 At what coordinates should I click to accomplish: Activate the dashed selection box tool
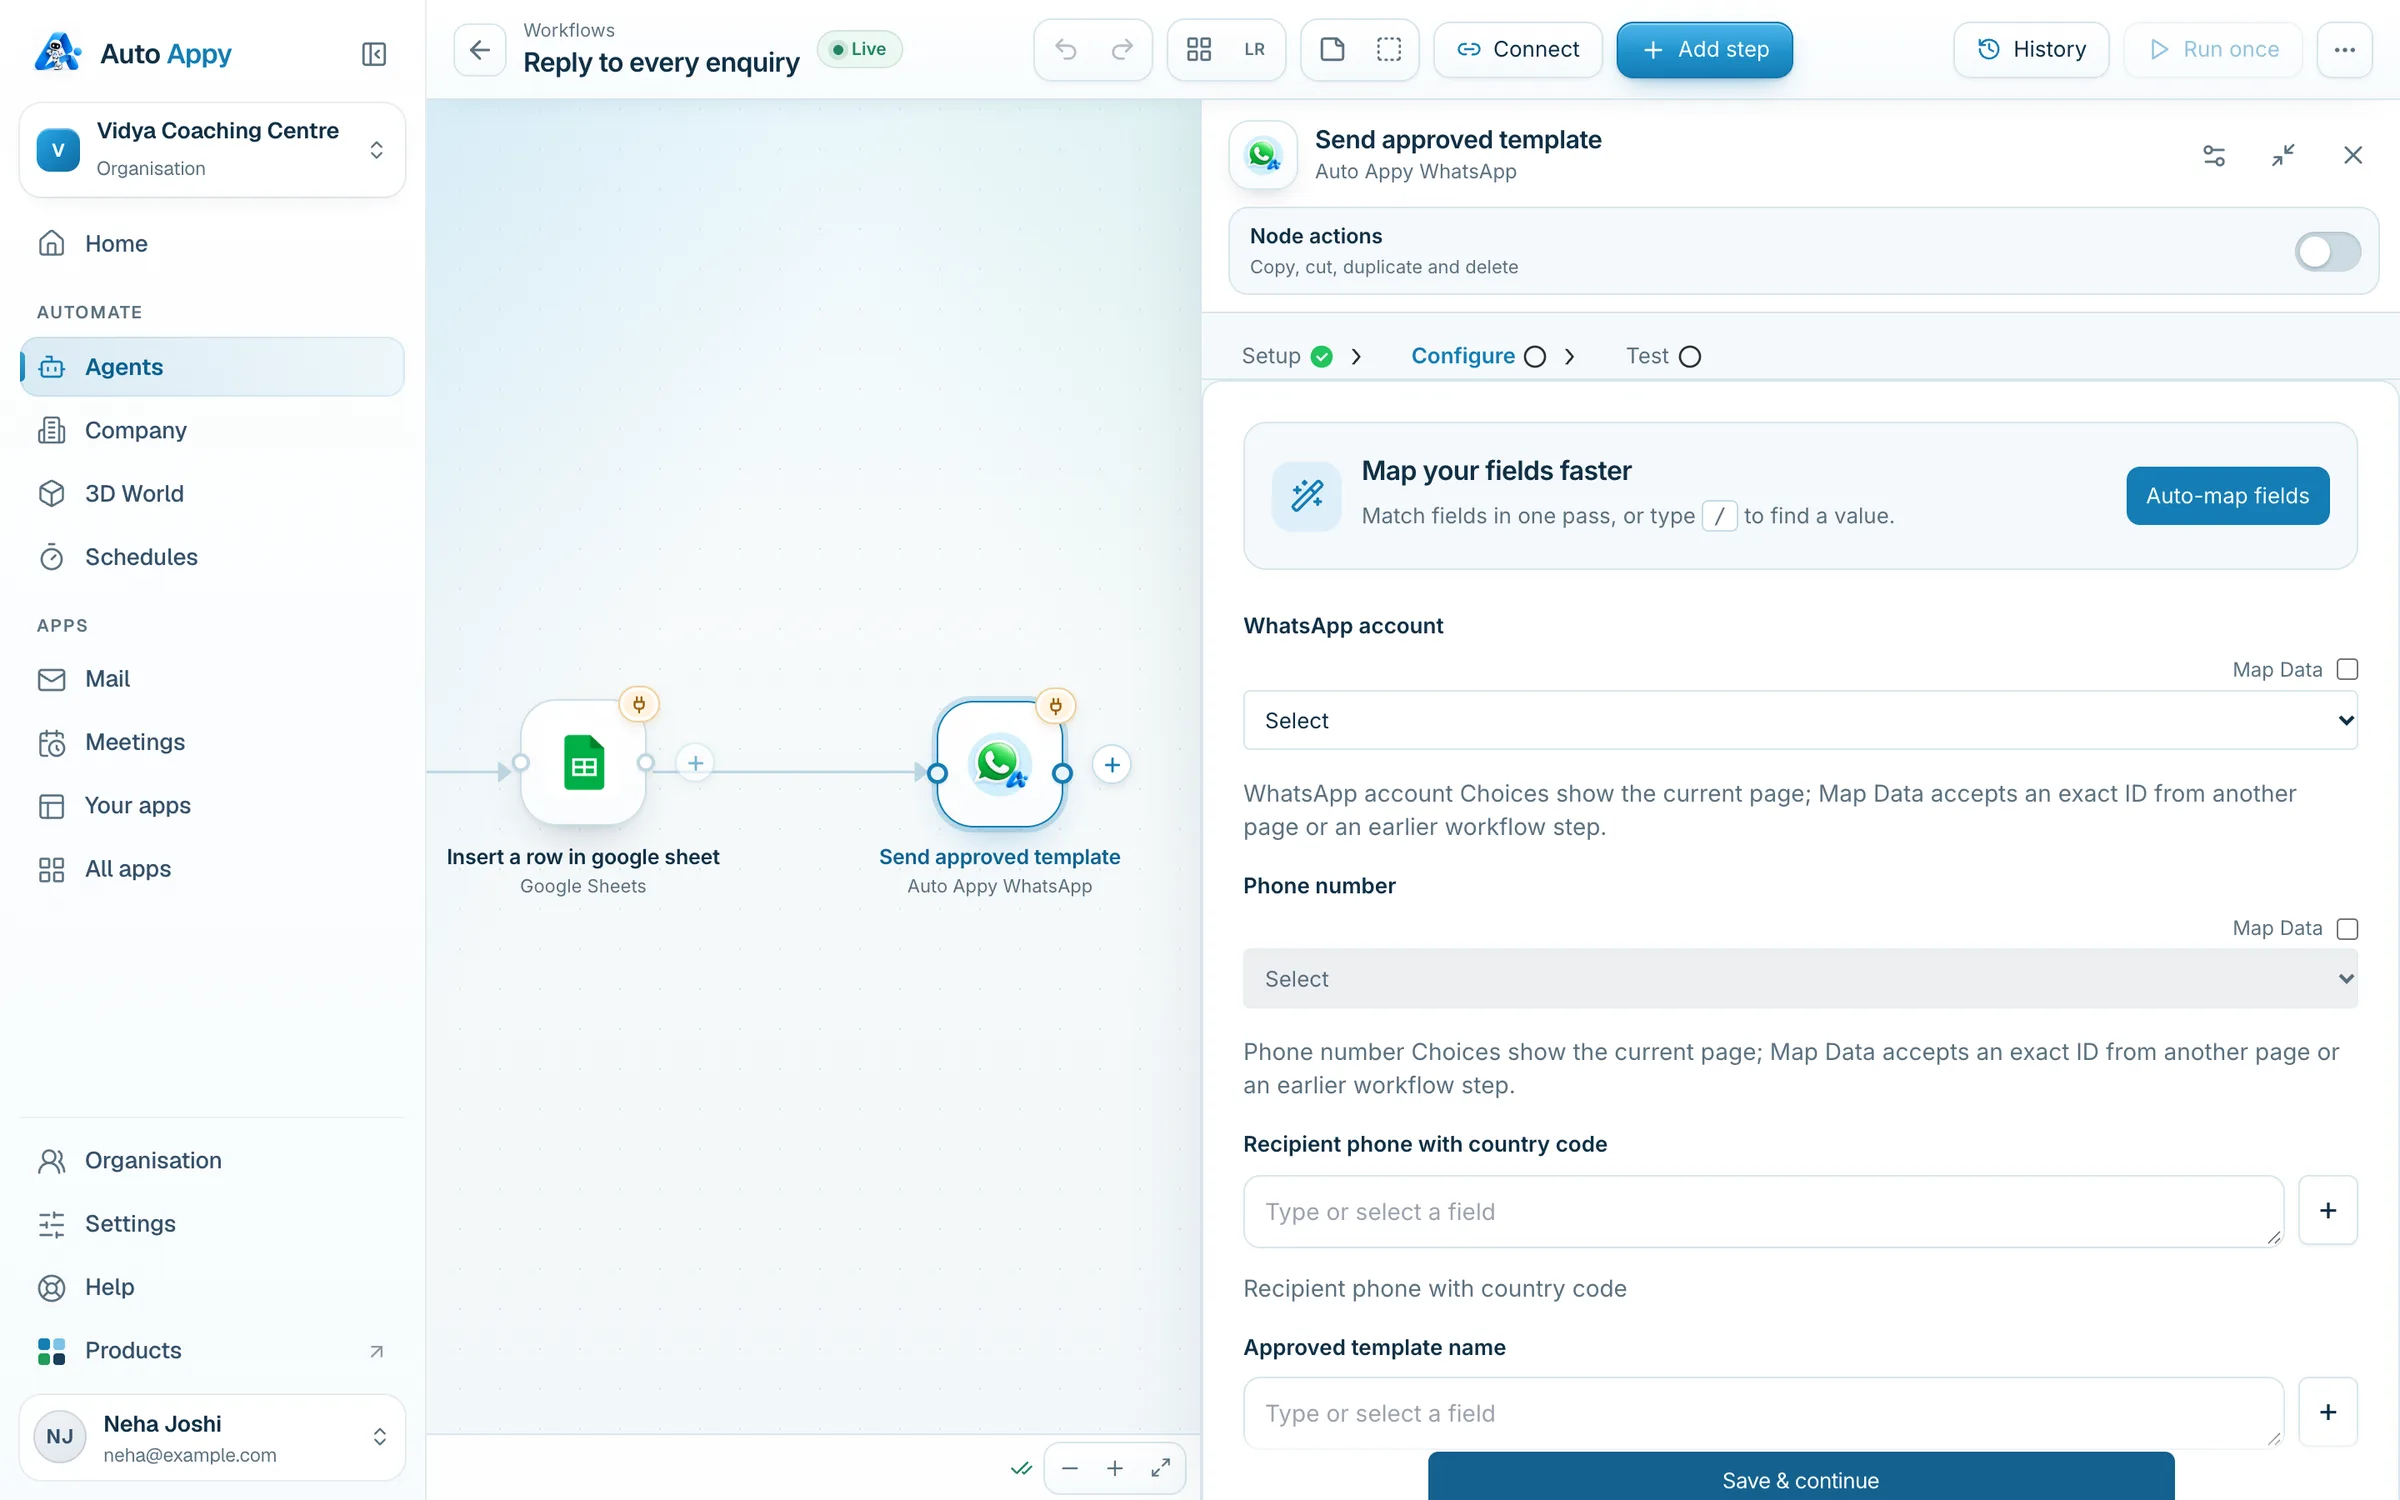[1389, 49]
